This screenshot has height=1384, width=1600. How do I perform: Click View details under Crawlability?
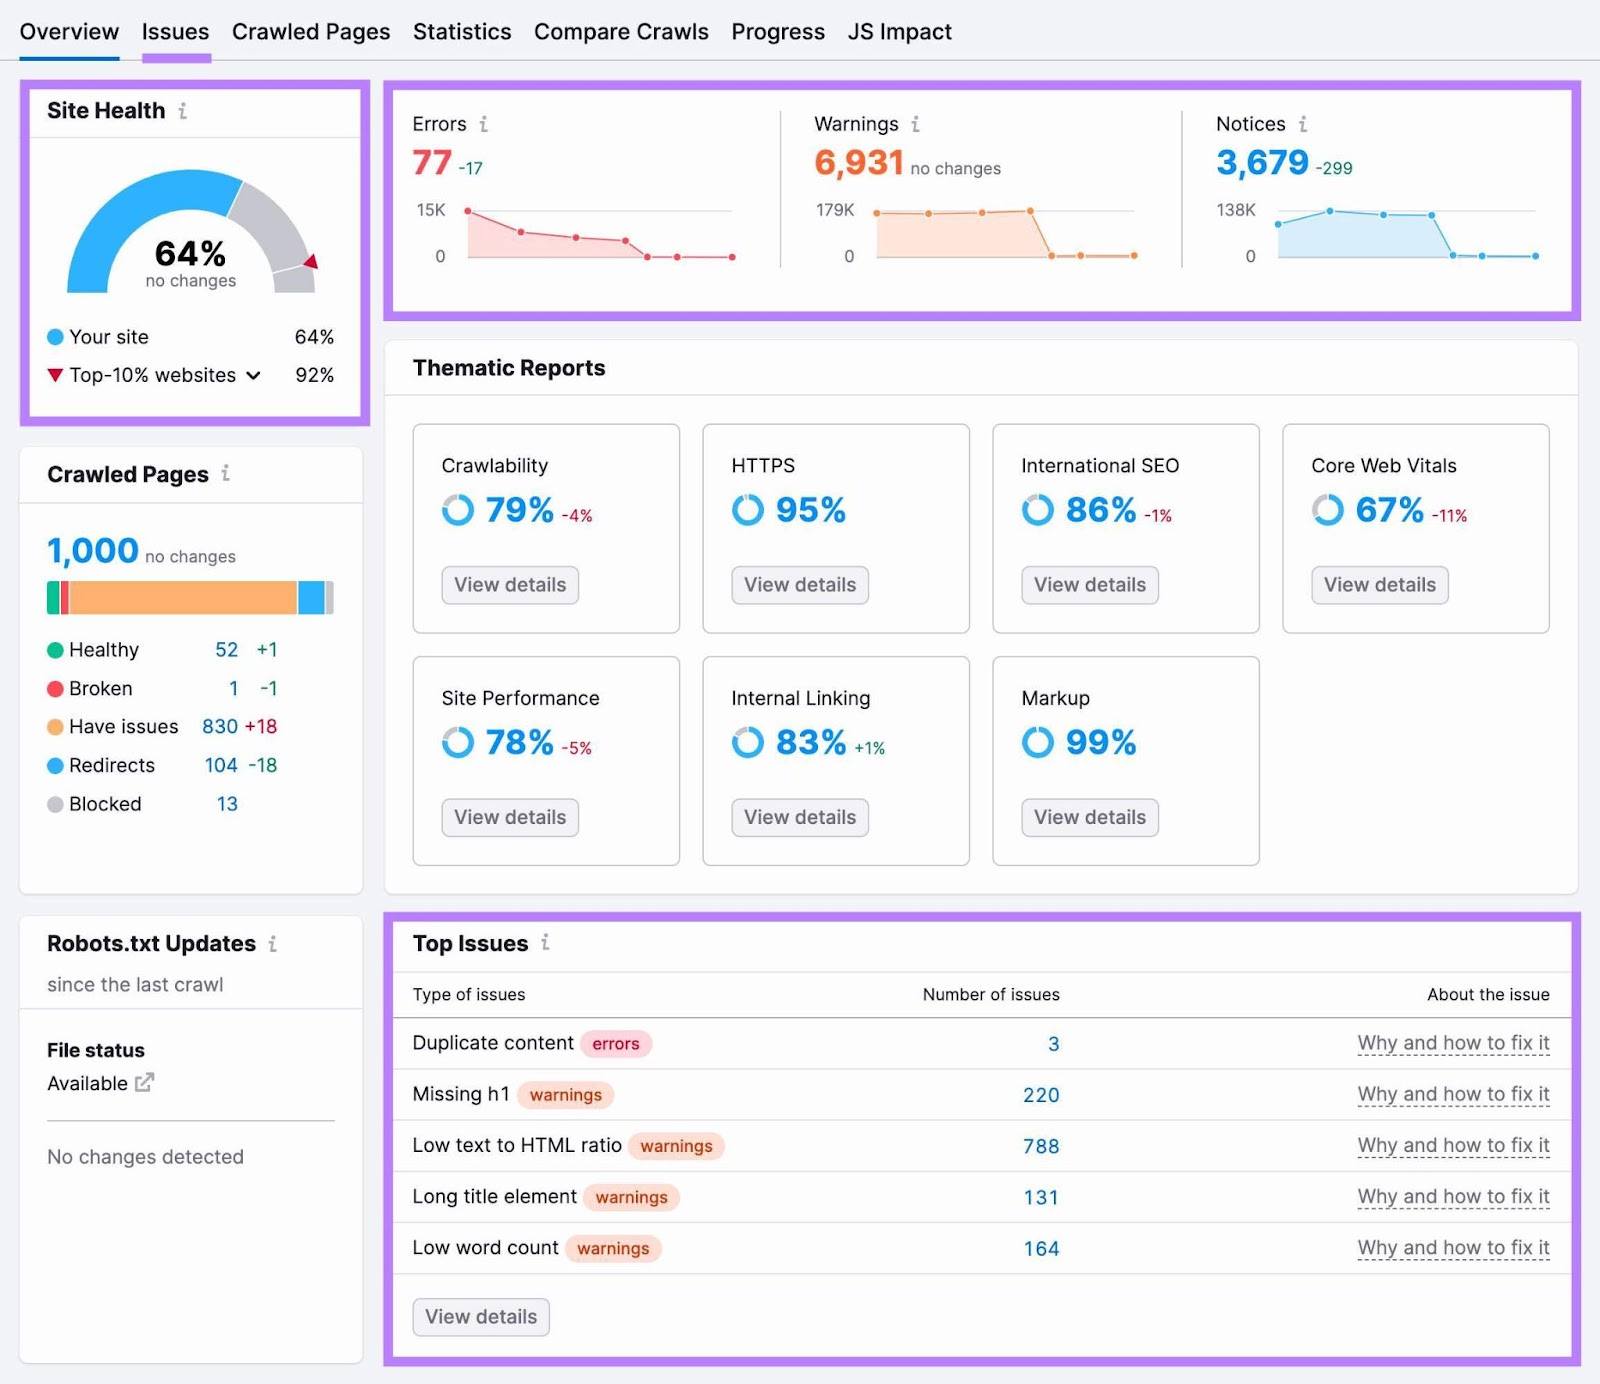click(510, 585)
